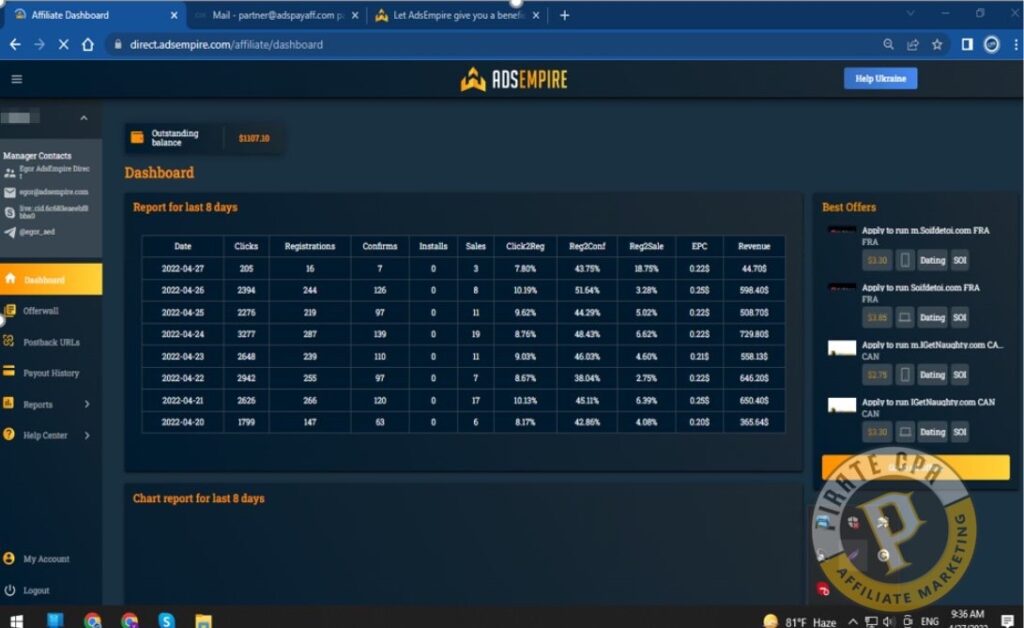Image resolution: width=1024 pixels, height=628 pixels.
Task: Open File Explorer from taskbar
Action: point(203,620)
